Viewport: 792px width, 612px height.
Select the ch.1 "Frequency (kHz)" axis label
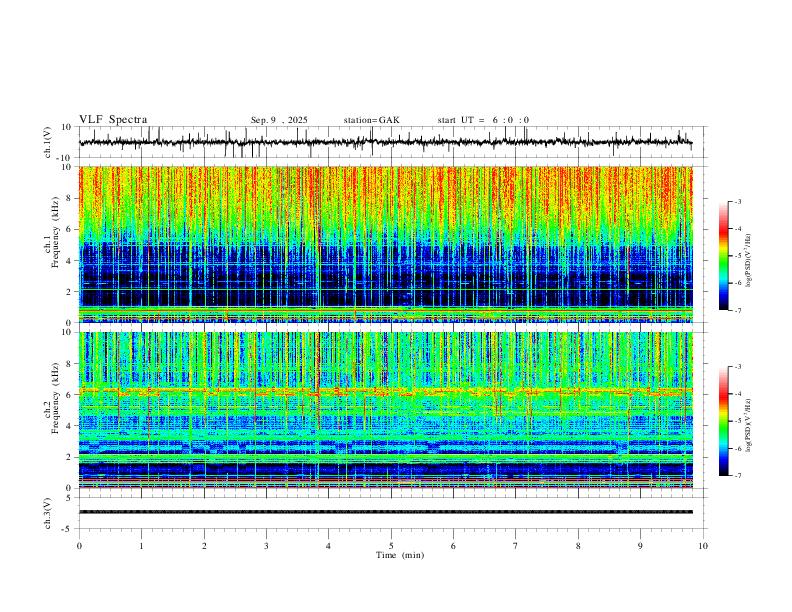click(x=56, y=233)
